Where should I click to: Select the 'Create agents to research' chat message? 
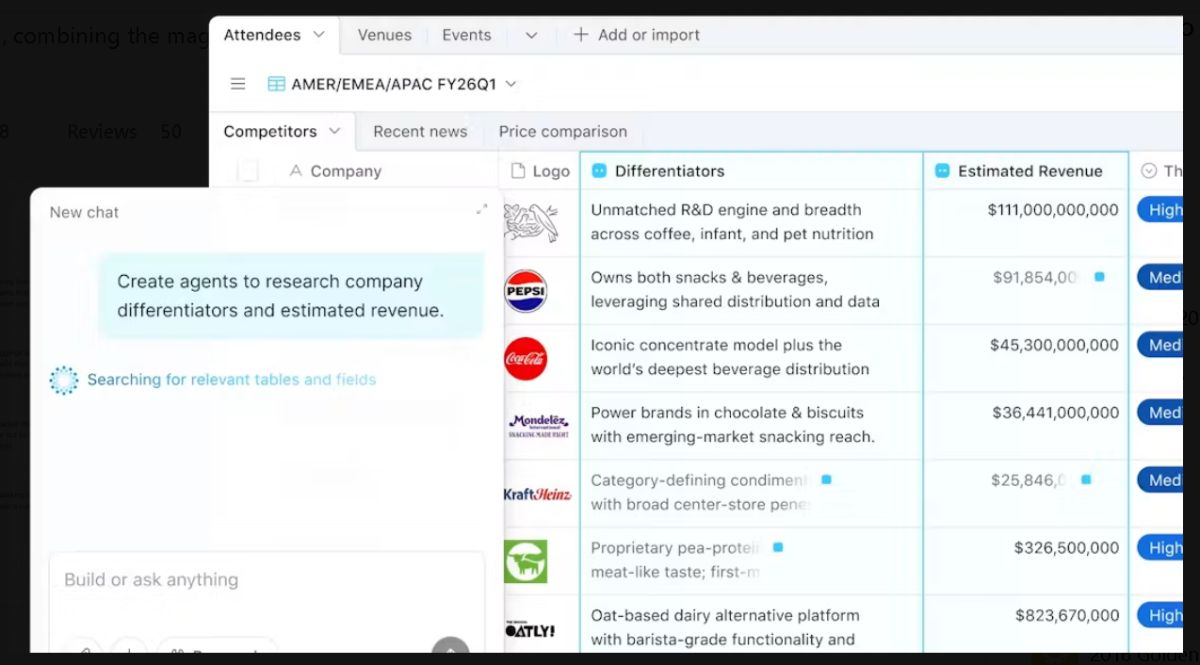pyautogui.click(x=291, y=296)
